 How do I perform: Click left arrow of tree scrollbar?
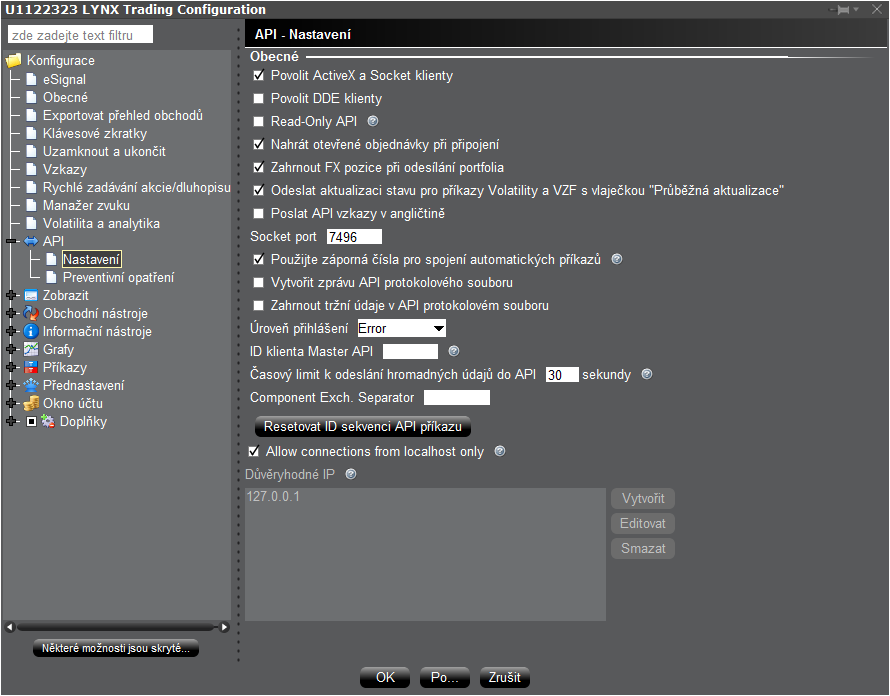click(10, 627)
